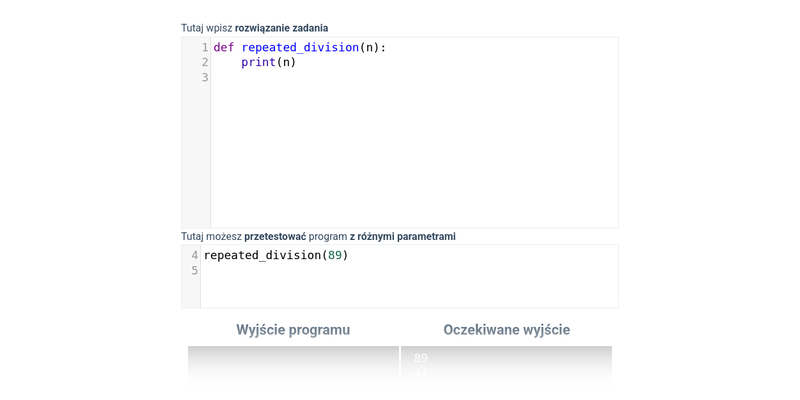Screen dimensions: 800x400
Task: Click the 'Tutaj wpisz rozwiązanie zadania' label
Action: tap(254, 28)
